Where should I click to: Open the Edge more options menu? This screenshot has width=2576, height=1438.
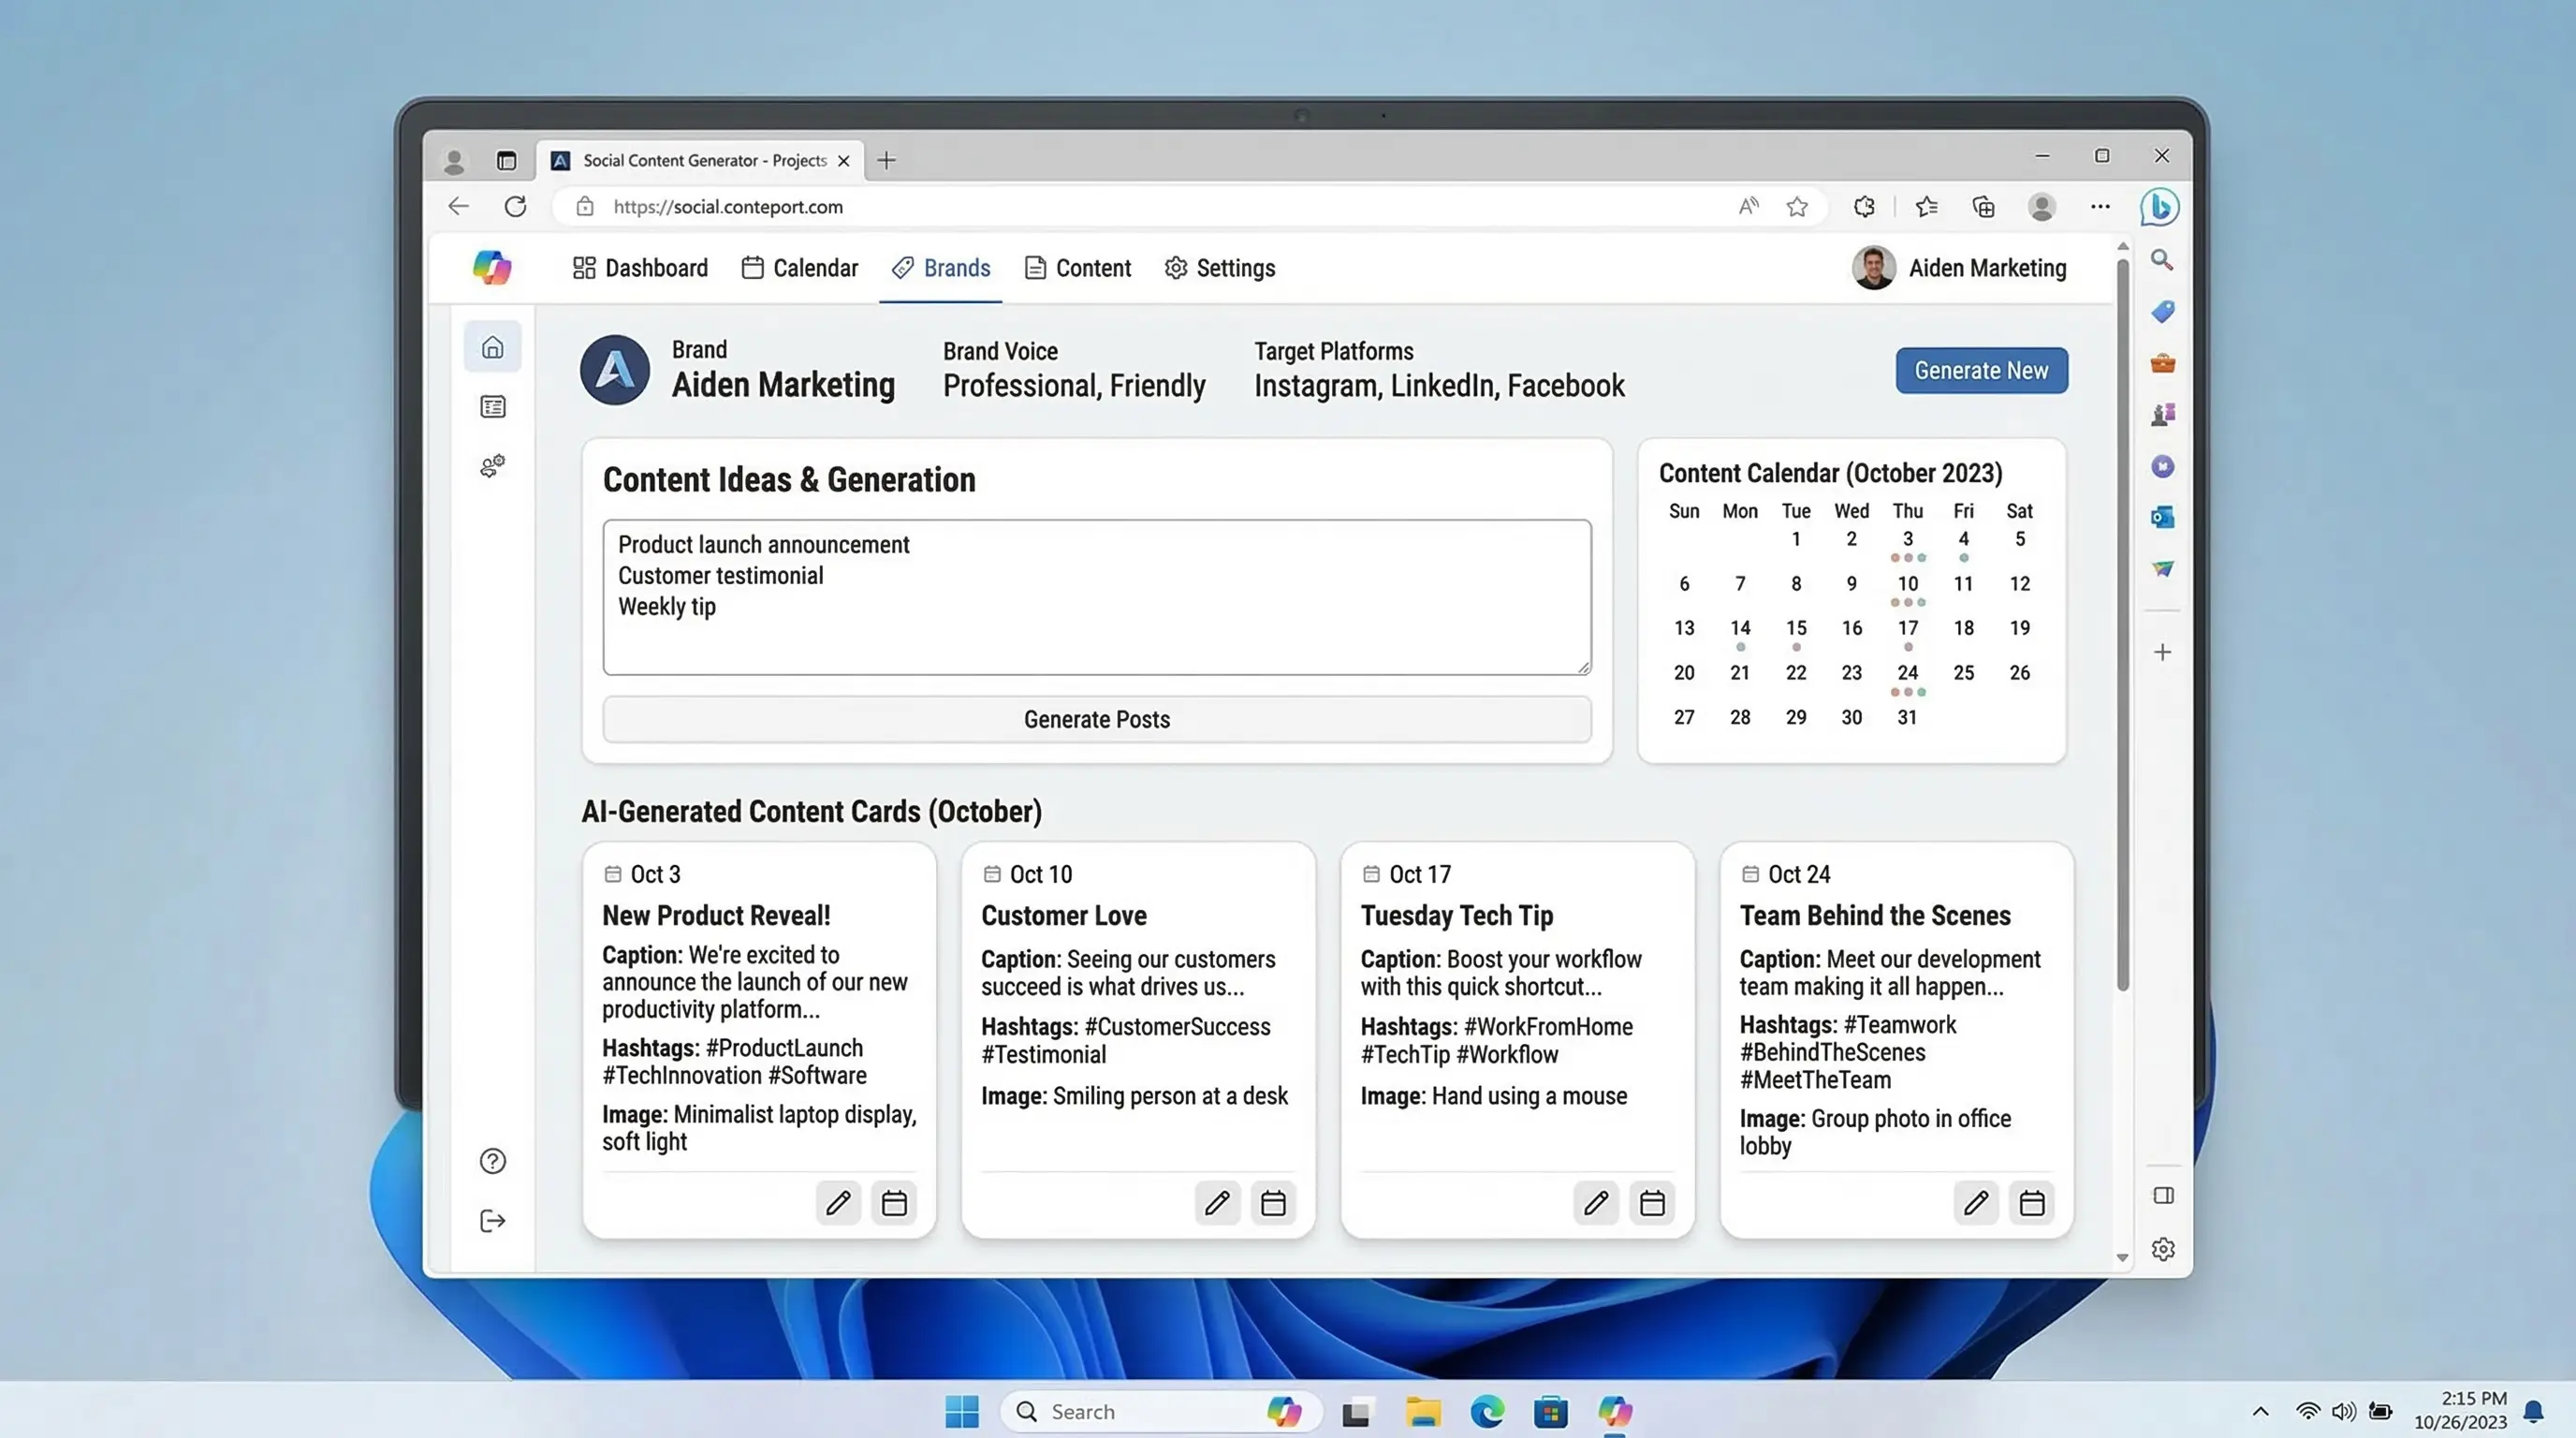pyautogui.click(x=2100, y=206)
